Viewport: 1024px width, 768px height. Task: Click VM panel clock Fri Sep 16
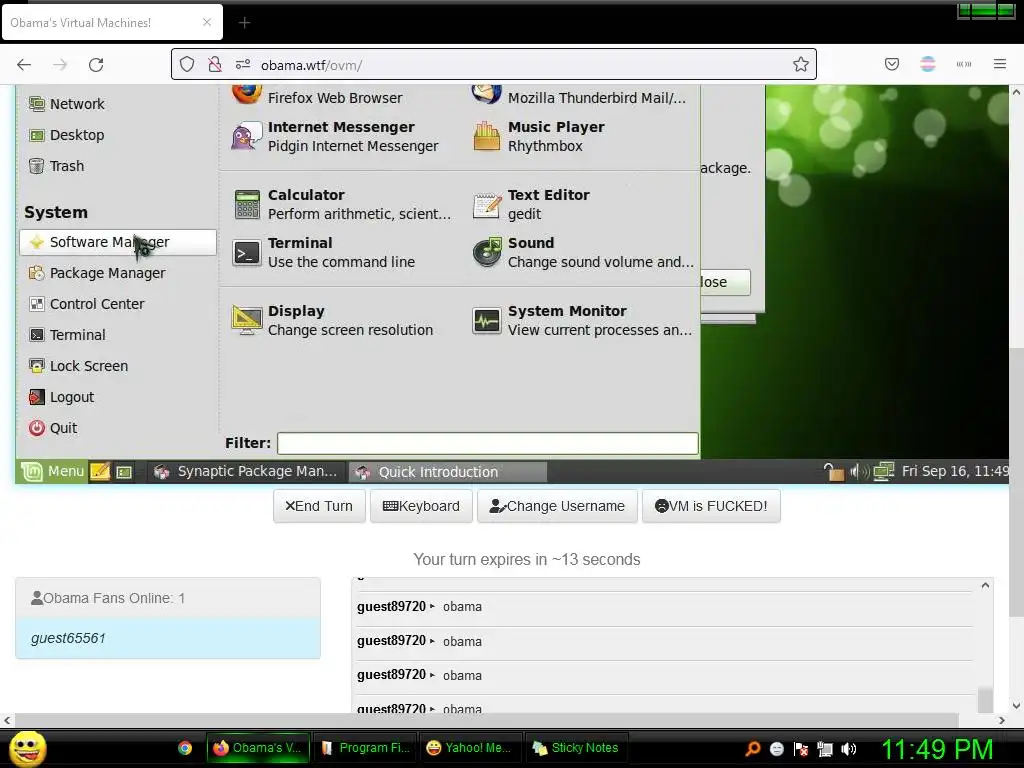tap(955, 471)
